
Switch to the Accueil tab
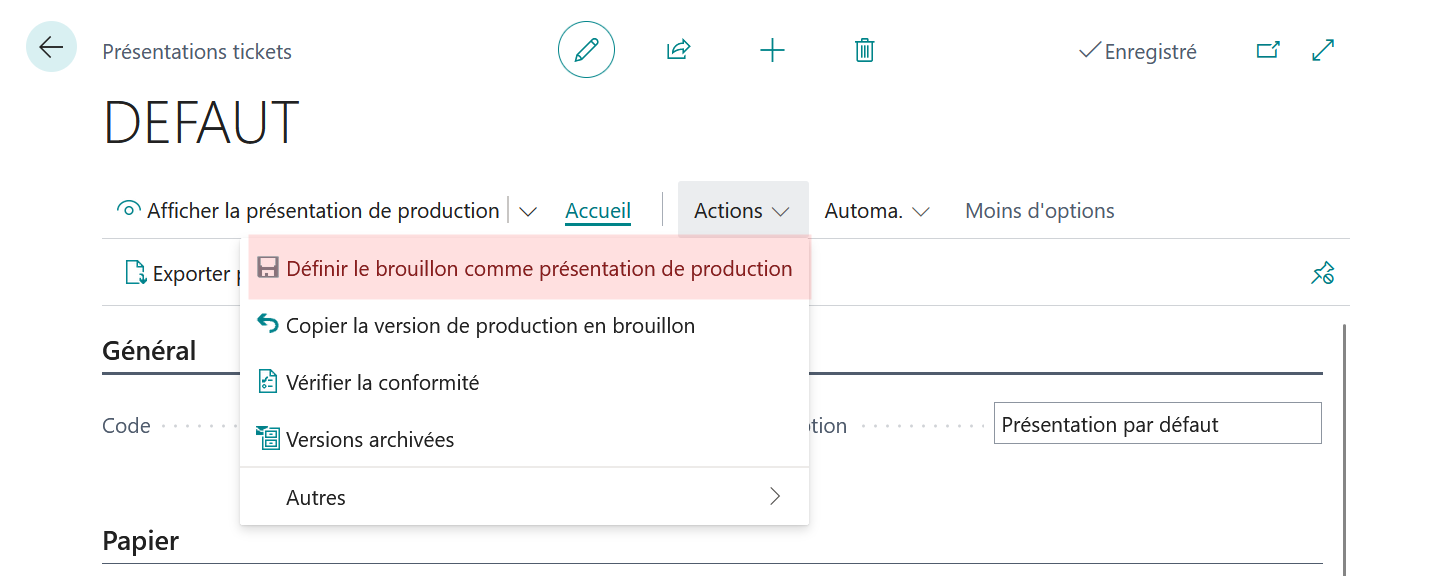click(x=598, y=211)
